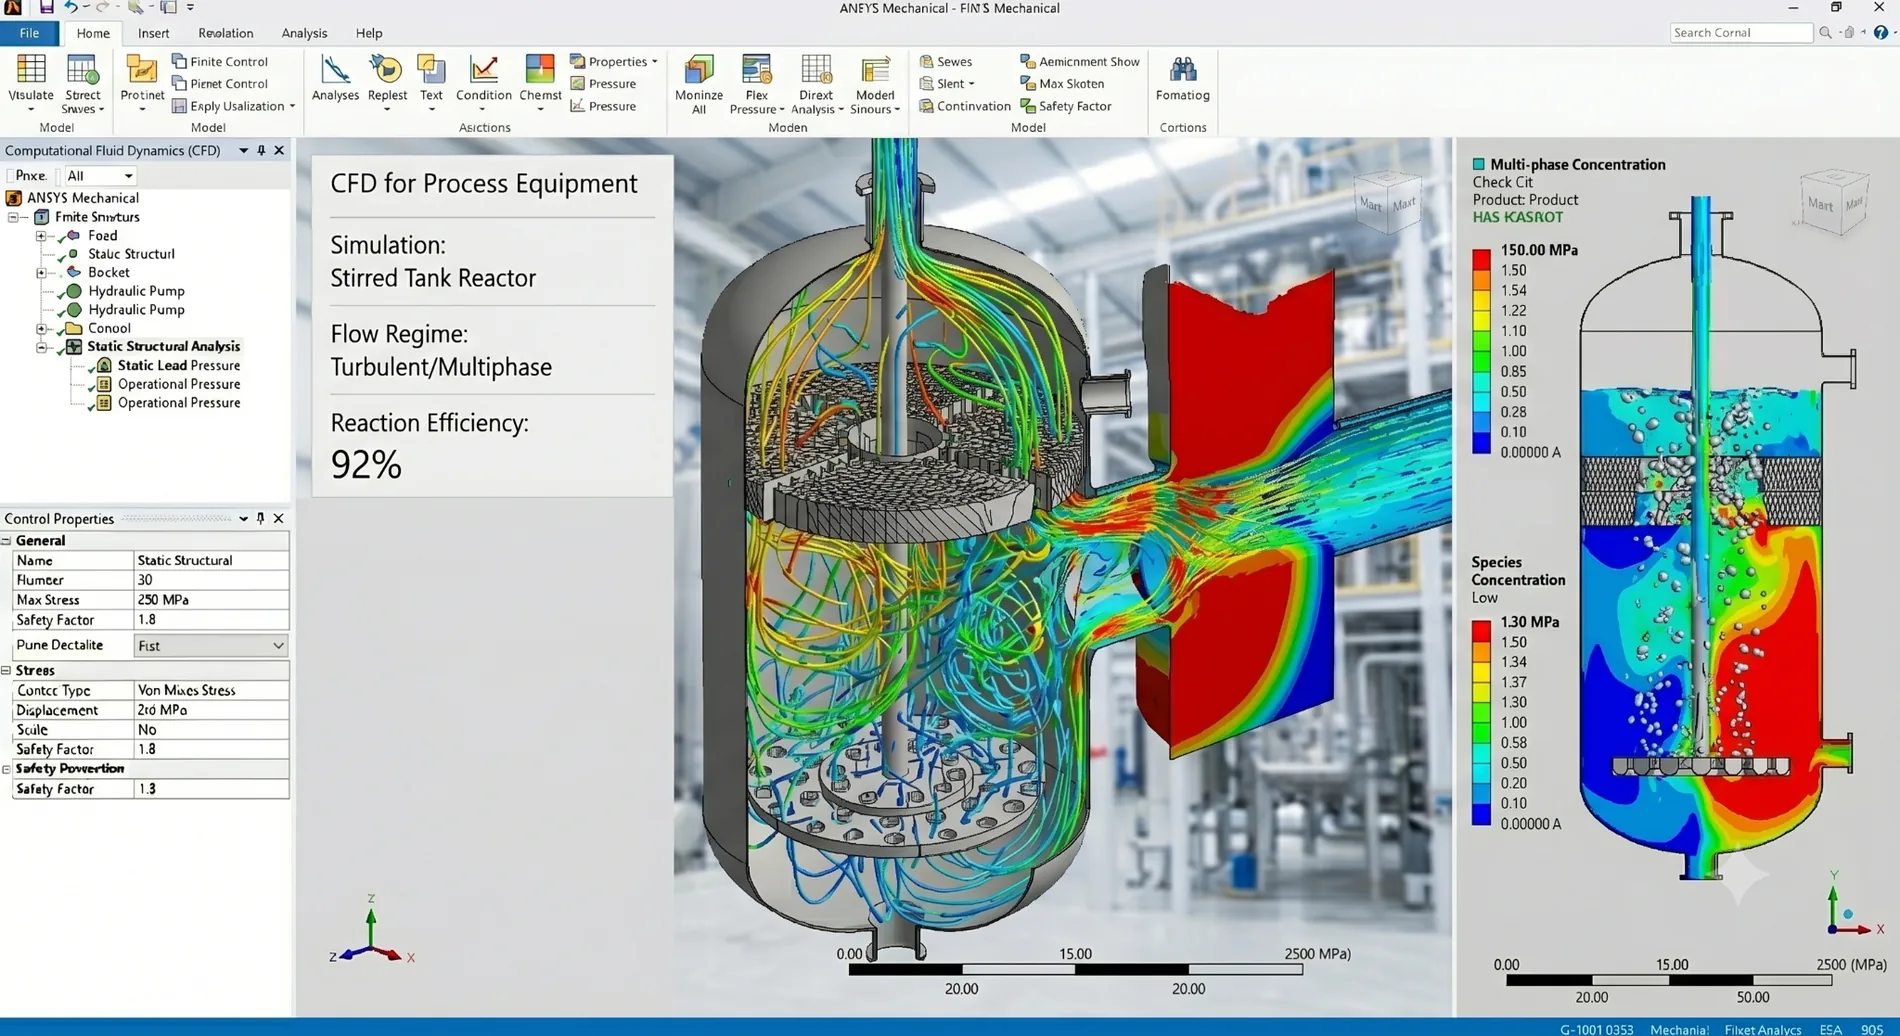Switch to the Insert ribbon tab
1900x1036 pixels.
[153, 33]
